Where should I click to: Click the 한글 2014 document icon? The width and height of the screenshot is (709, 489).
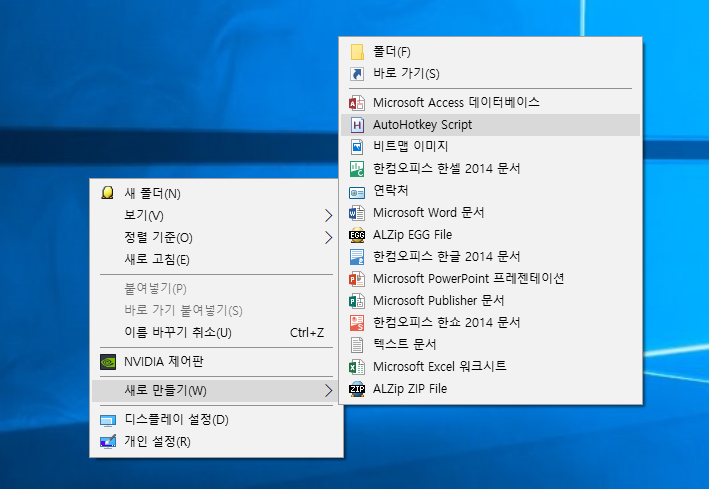357,257
